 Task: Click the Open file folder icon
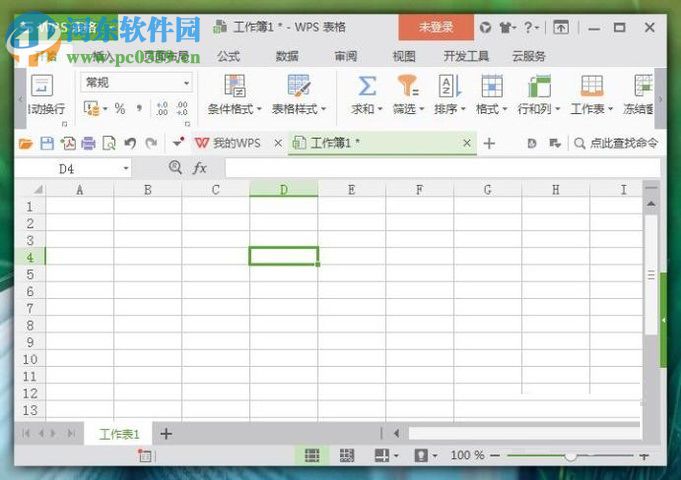click(x=26, y=143)
